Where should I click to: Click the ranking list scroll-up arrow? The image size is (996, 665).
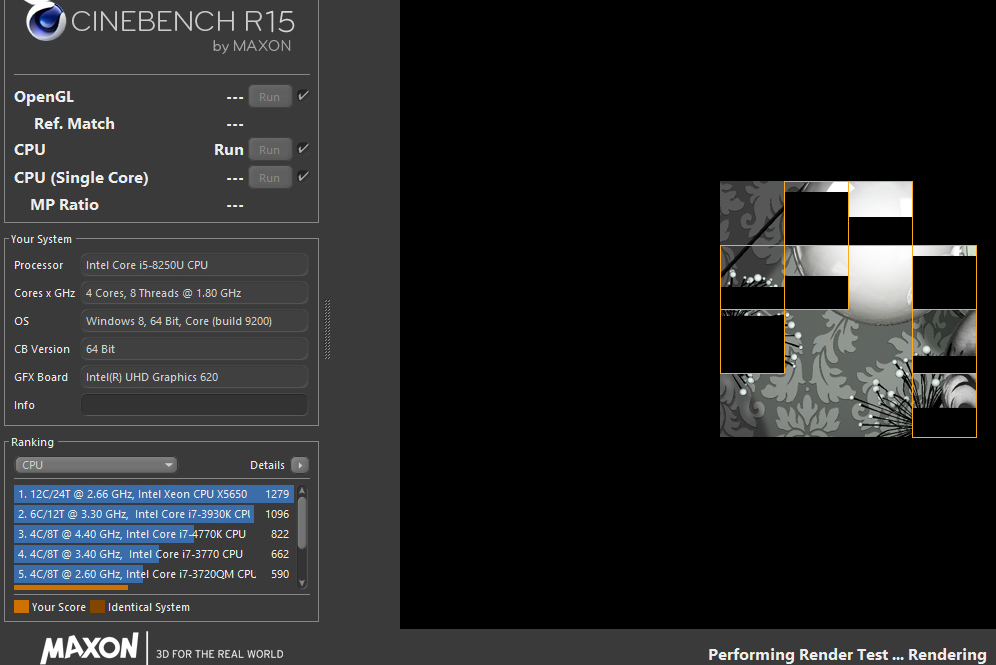pos(302,491)
